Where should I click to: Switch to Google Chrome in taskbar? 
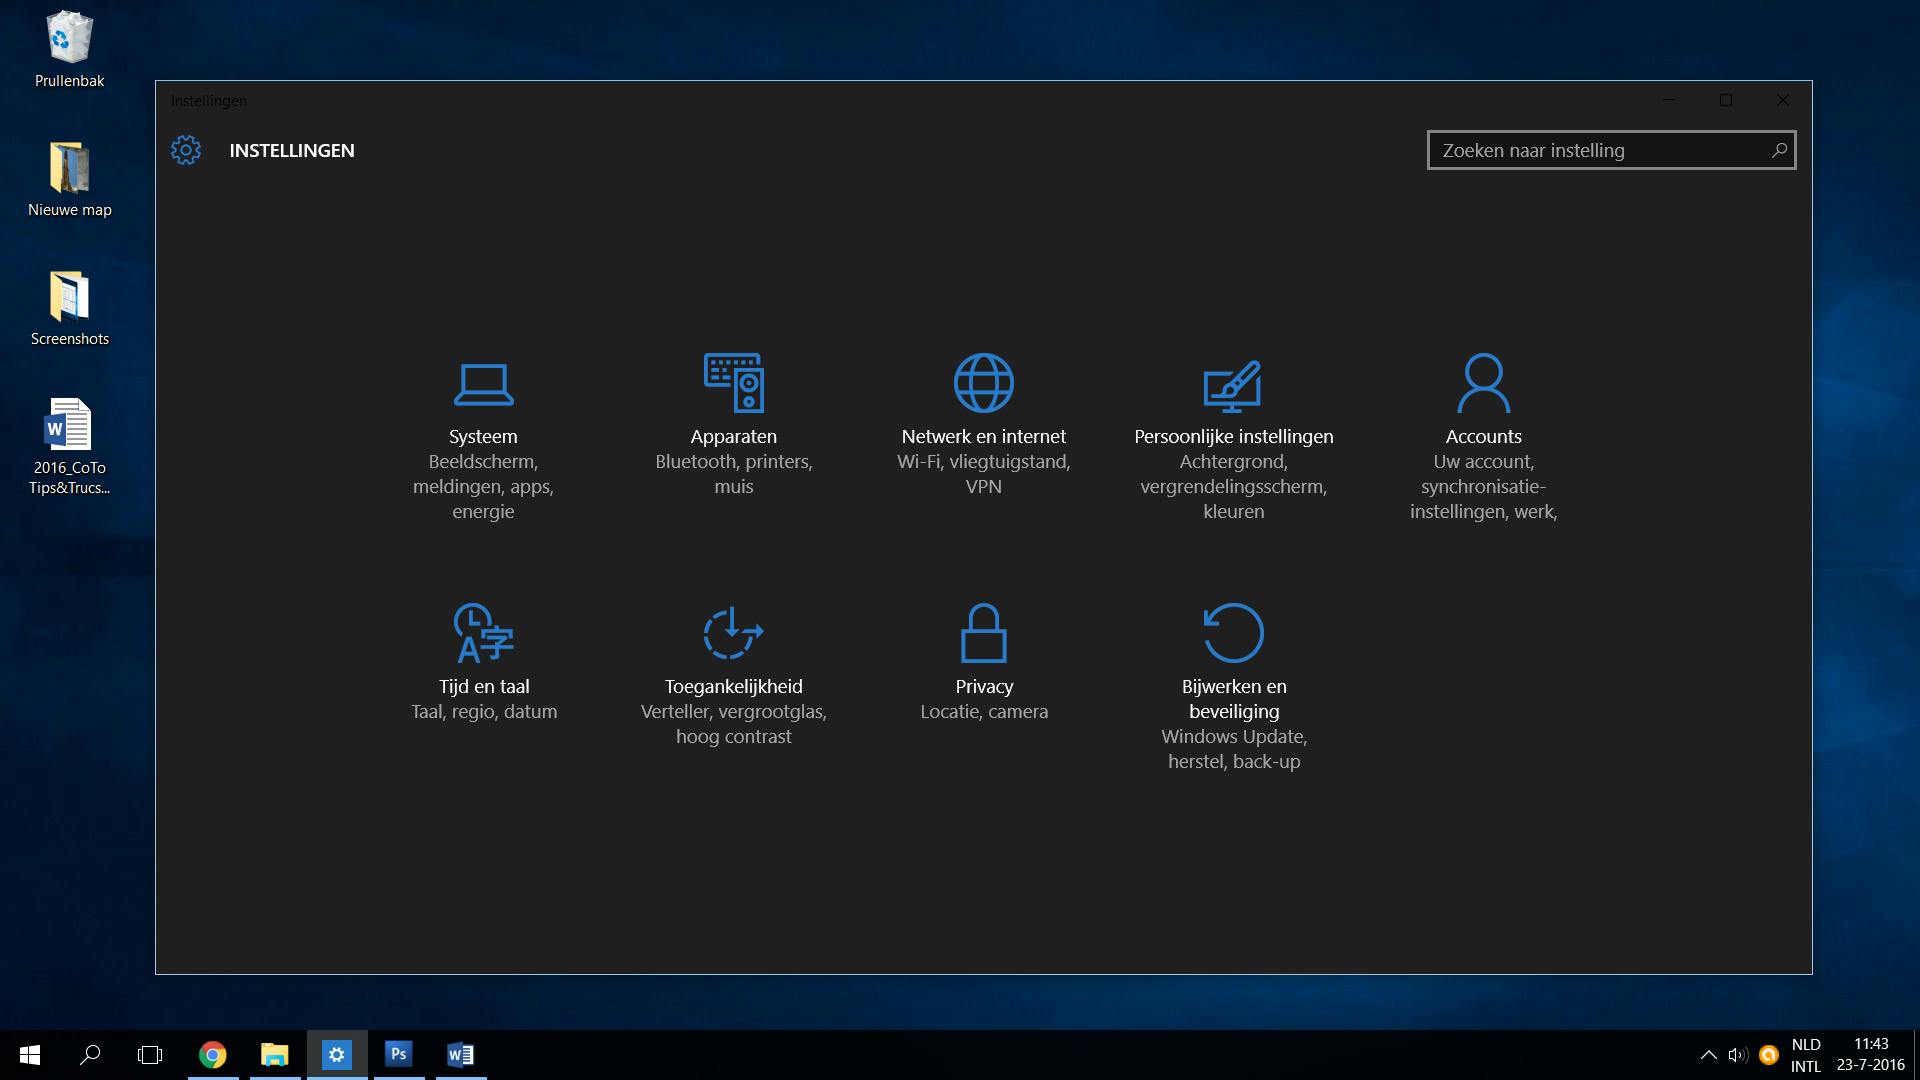[x=212, y=1055]
